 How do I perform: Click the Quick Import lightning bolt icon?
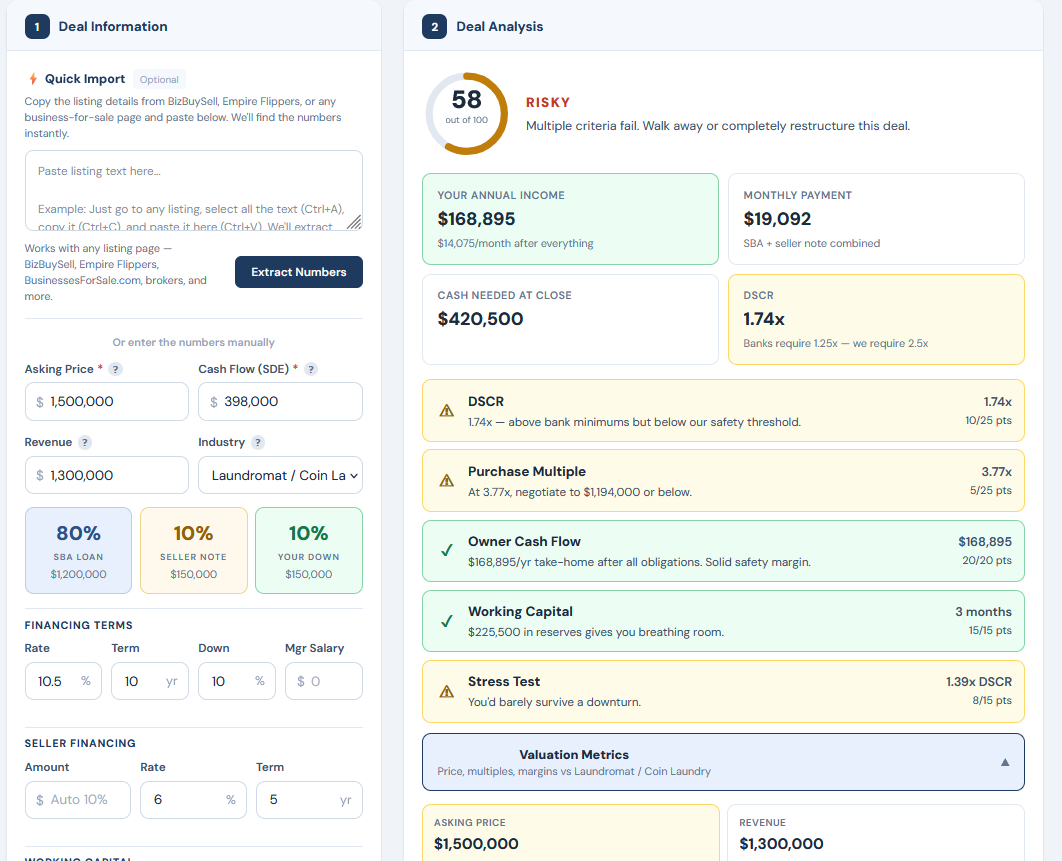pyautogui.click(x=32, y=78)
